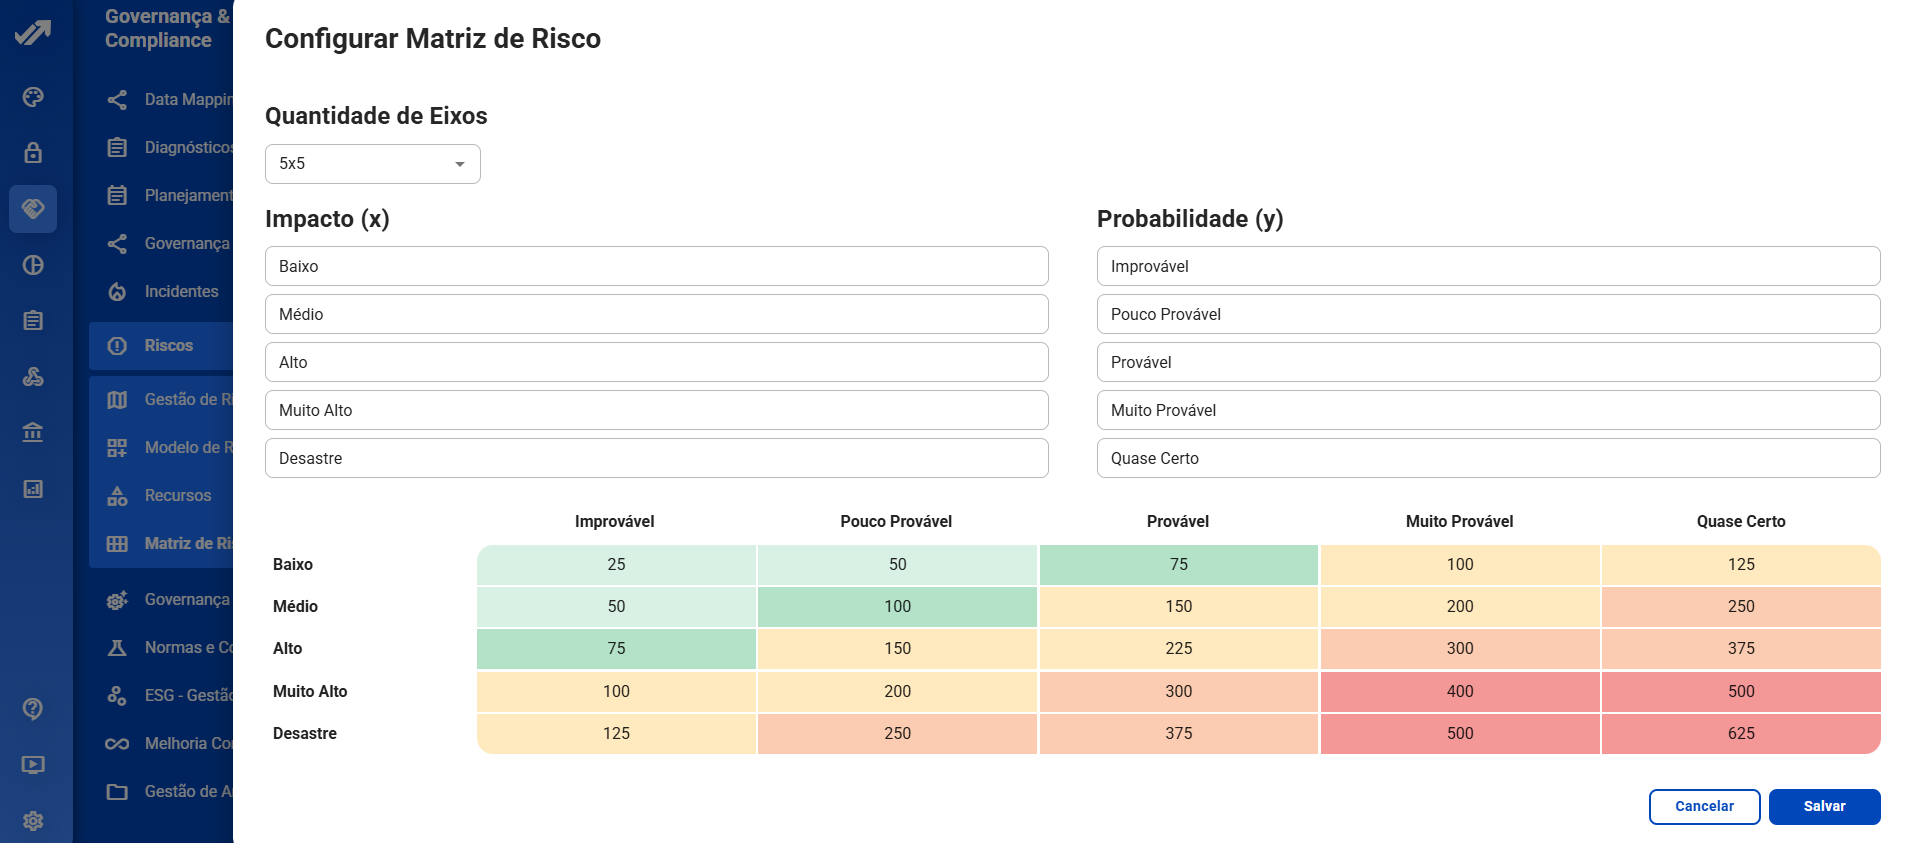Image resolution: width=1906 pixels, height=843 pixels.
Task: Click the green 75 cell in Baixo row
Action: (1178, 565)
